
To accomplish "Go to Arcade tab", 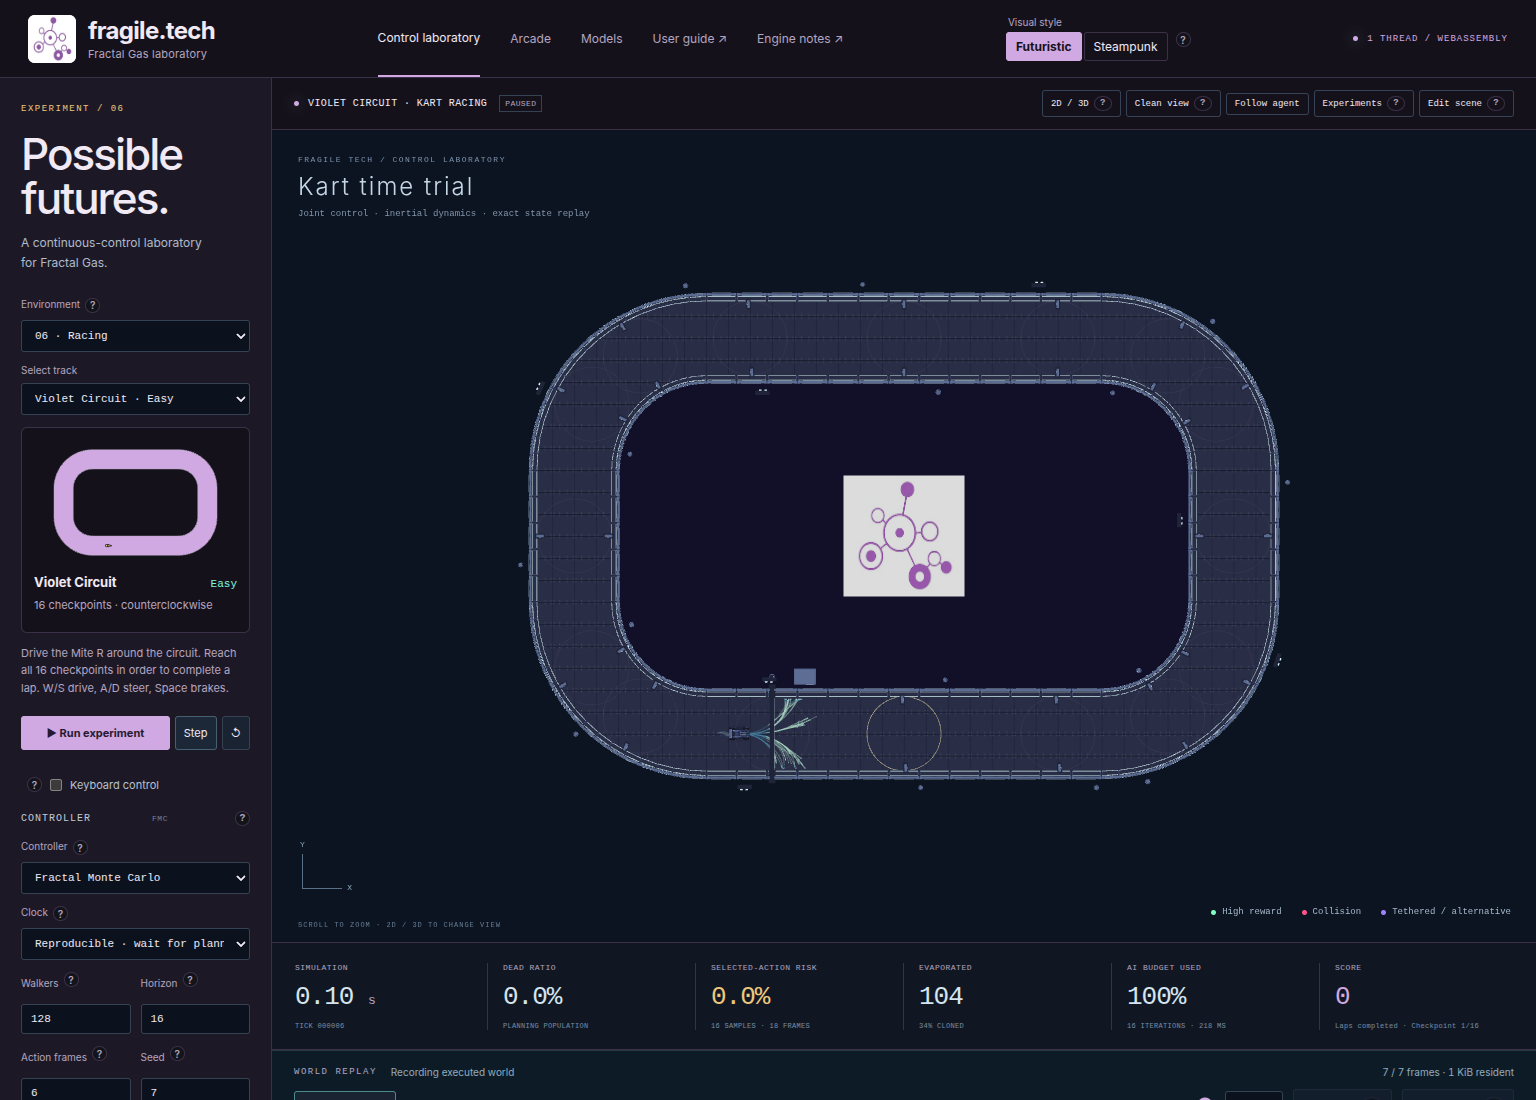I will pyautogui.click(x=530, y=39).
